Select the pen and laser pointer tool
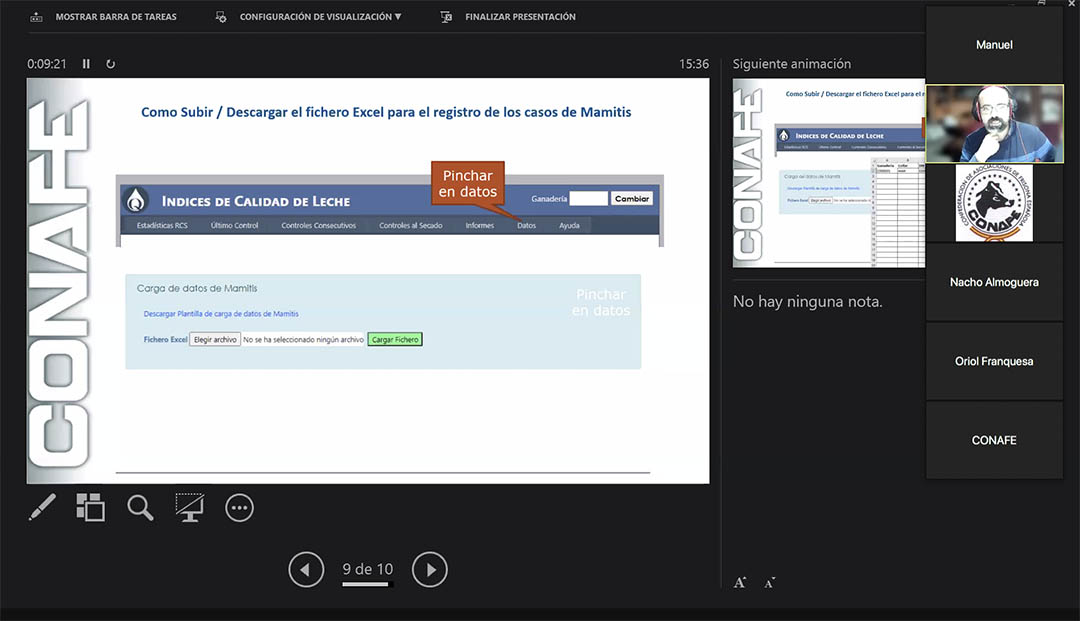Screen dimensions: 1080x621 [x=42, y=508]
